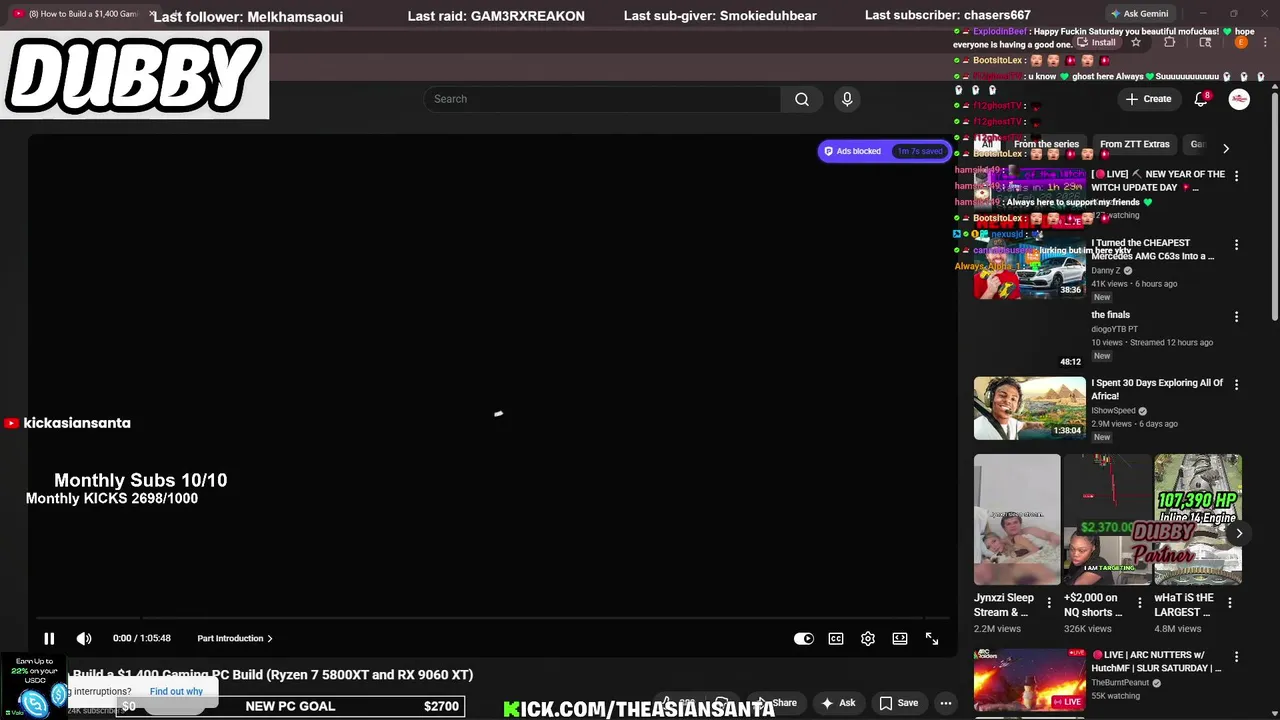Open the Chrome profile E icon
The height and width of the screenshot is (720, 1280).
coord(1241,43)
